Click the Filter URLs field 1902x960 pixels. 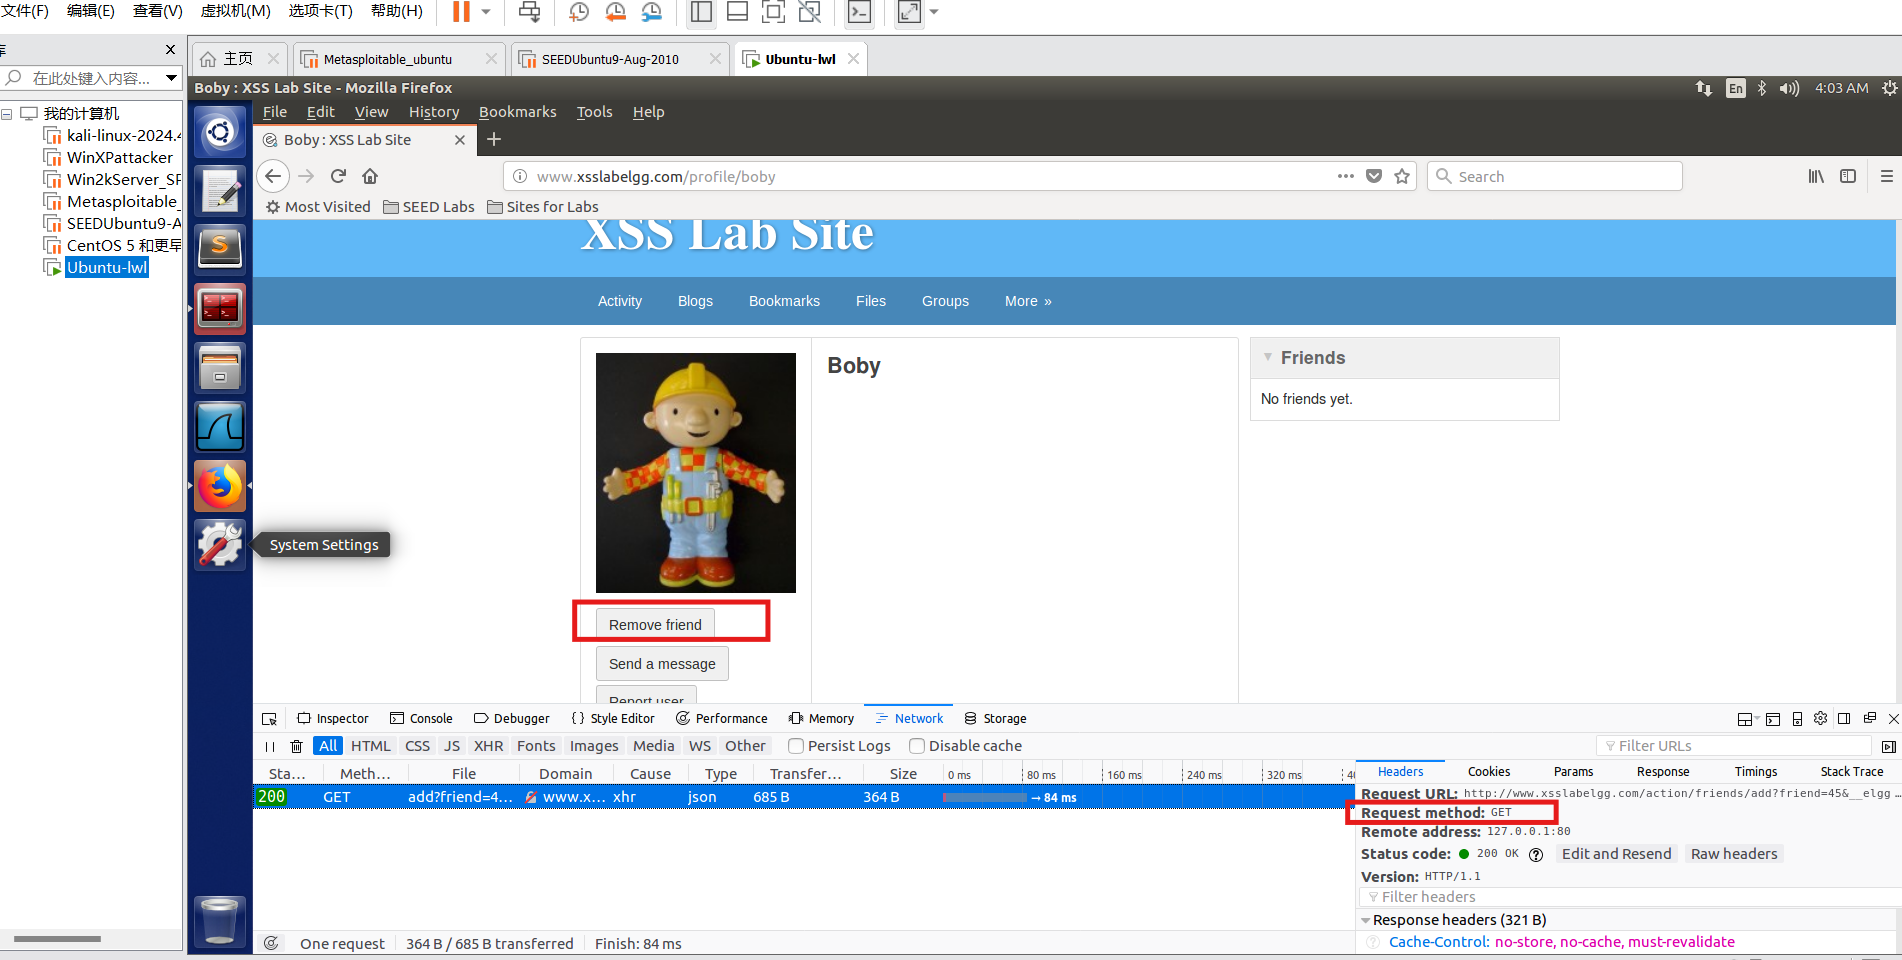click(x=1733, y=746)
